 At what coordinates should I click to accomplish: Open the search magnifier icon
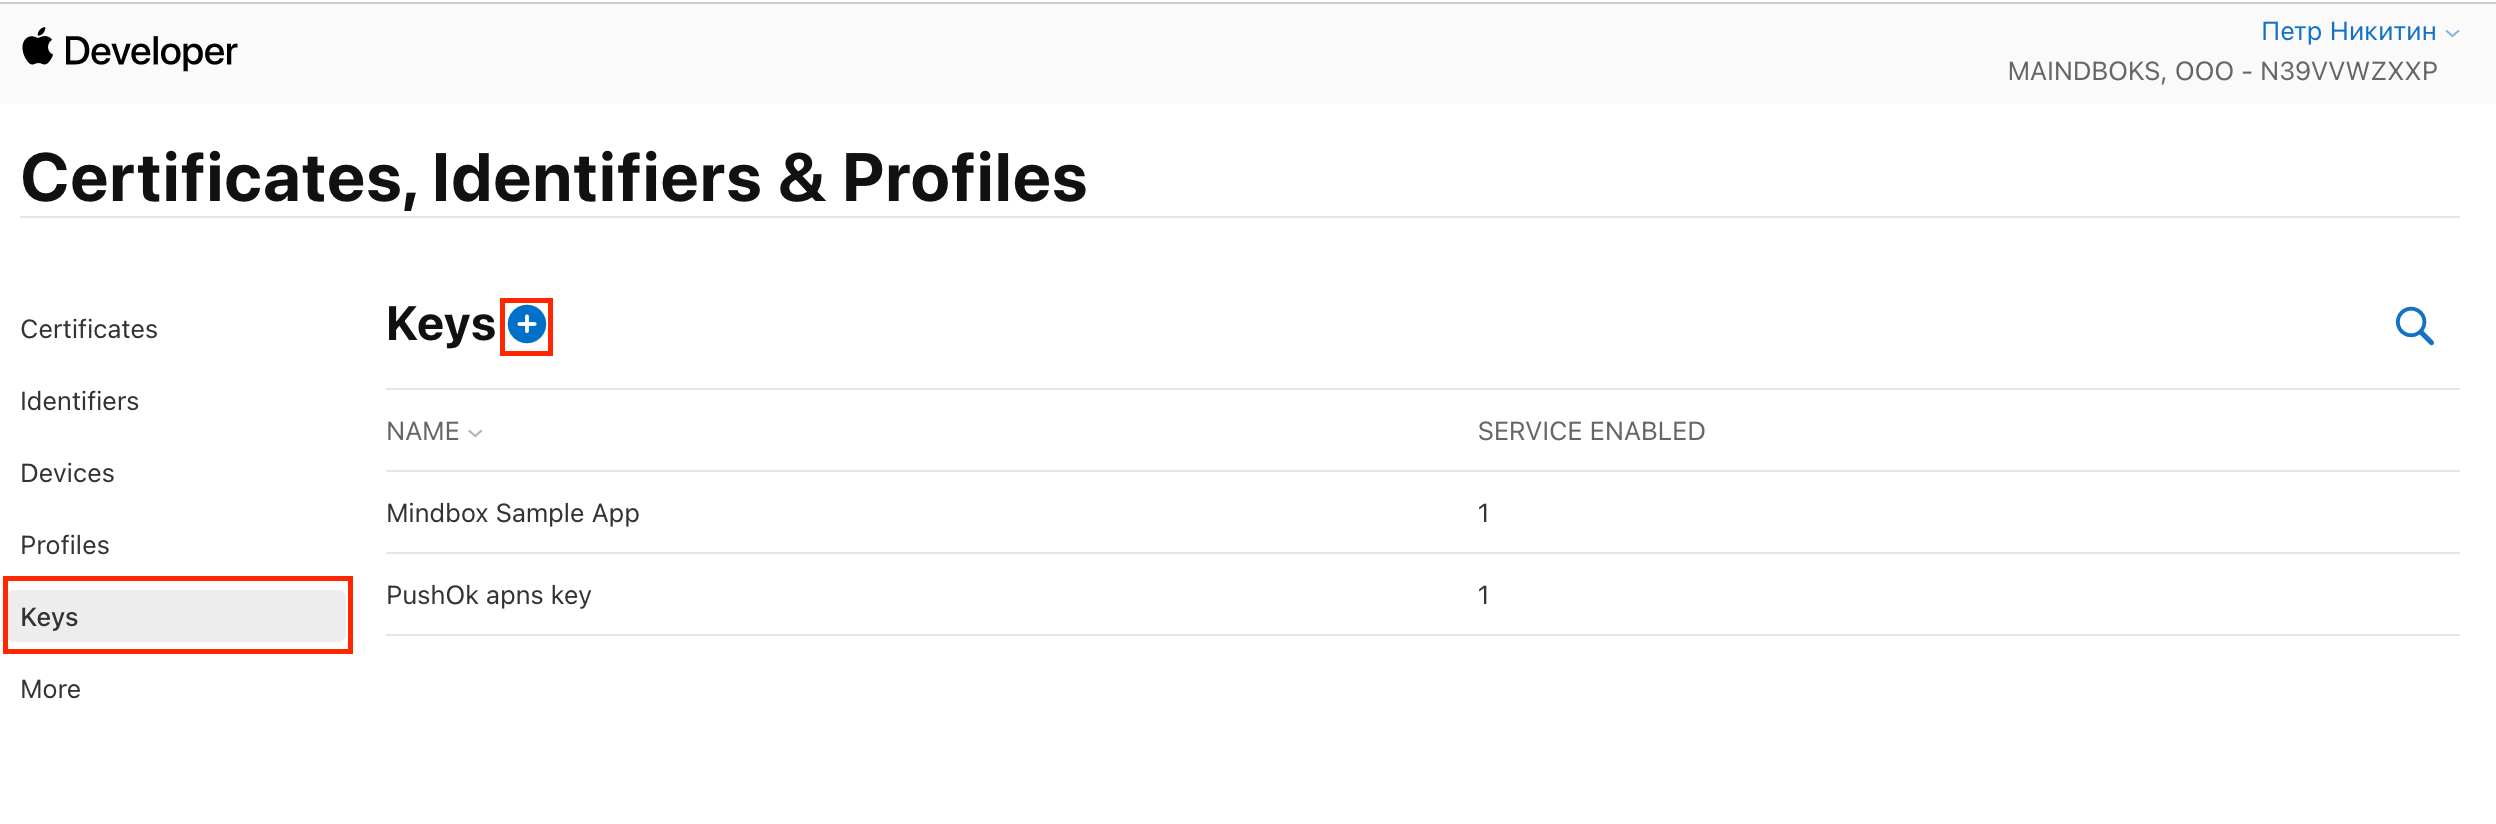pos(2415,326)
